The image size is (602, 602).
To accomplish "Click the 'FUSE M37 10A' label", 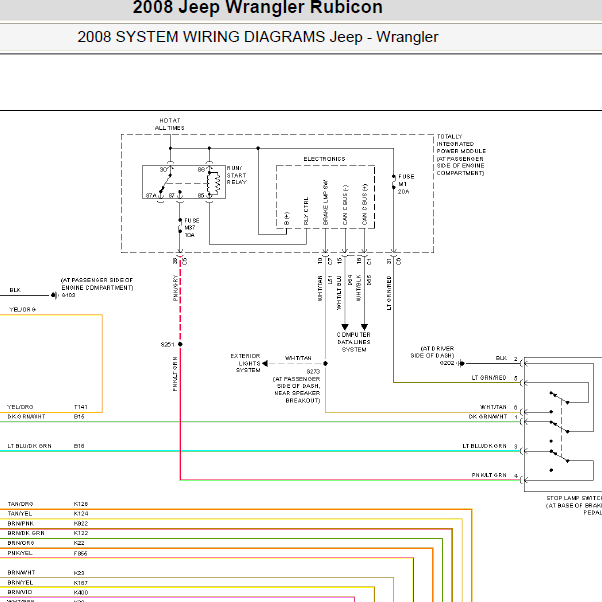I will (x=192, y=228).
